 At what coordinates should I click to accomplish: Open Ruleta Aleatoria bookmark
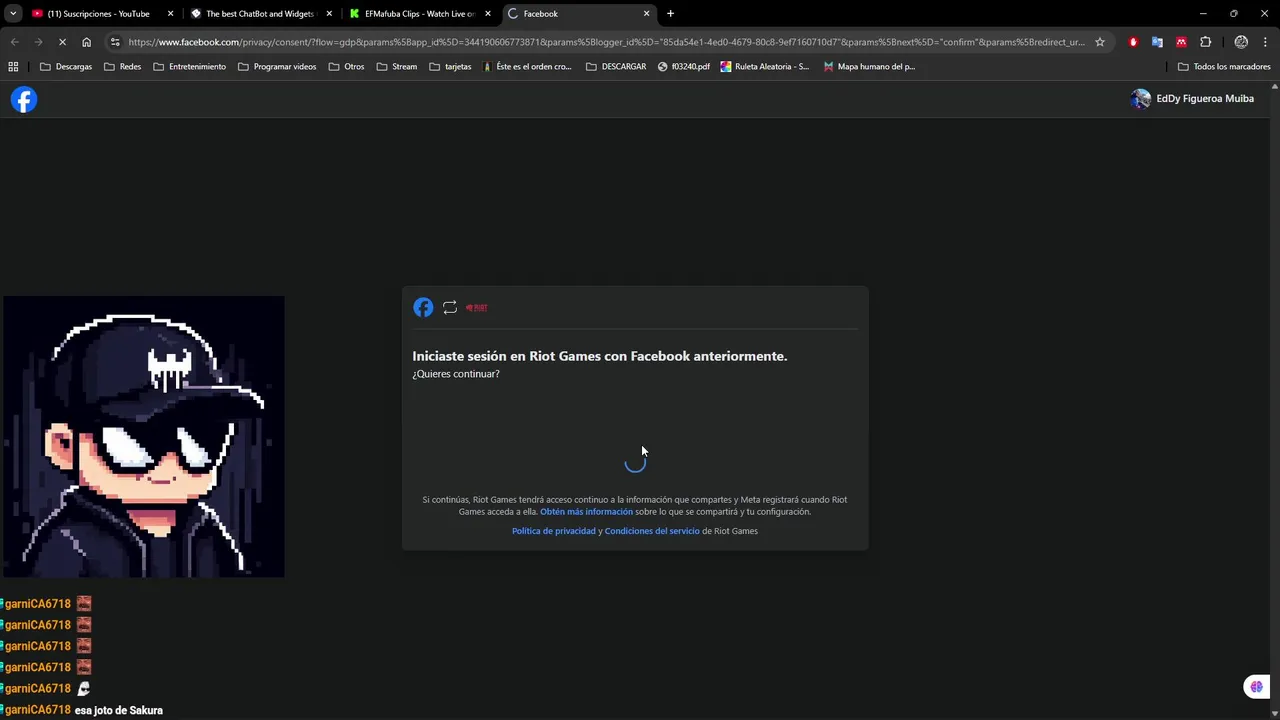coord(765,67)
